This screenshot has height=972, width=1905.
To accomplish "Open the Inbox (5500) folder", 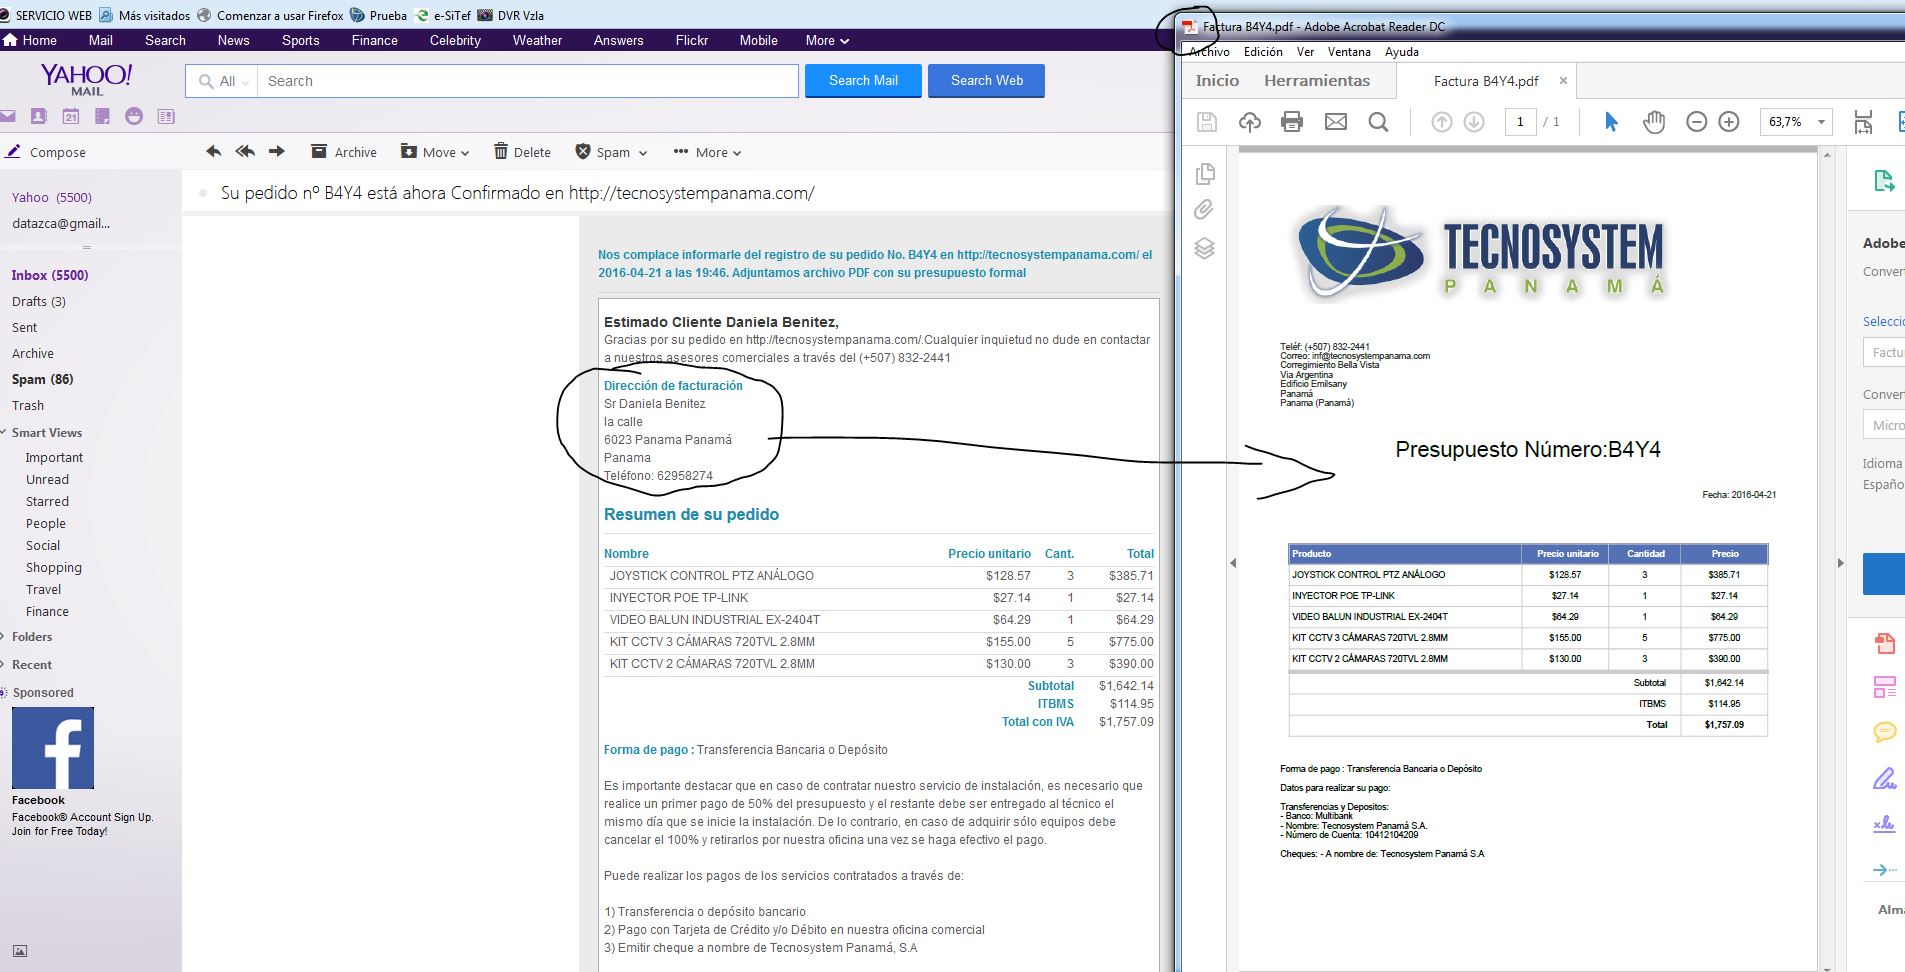I will pos(50,275).
